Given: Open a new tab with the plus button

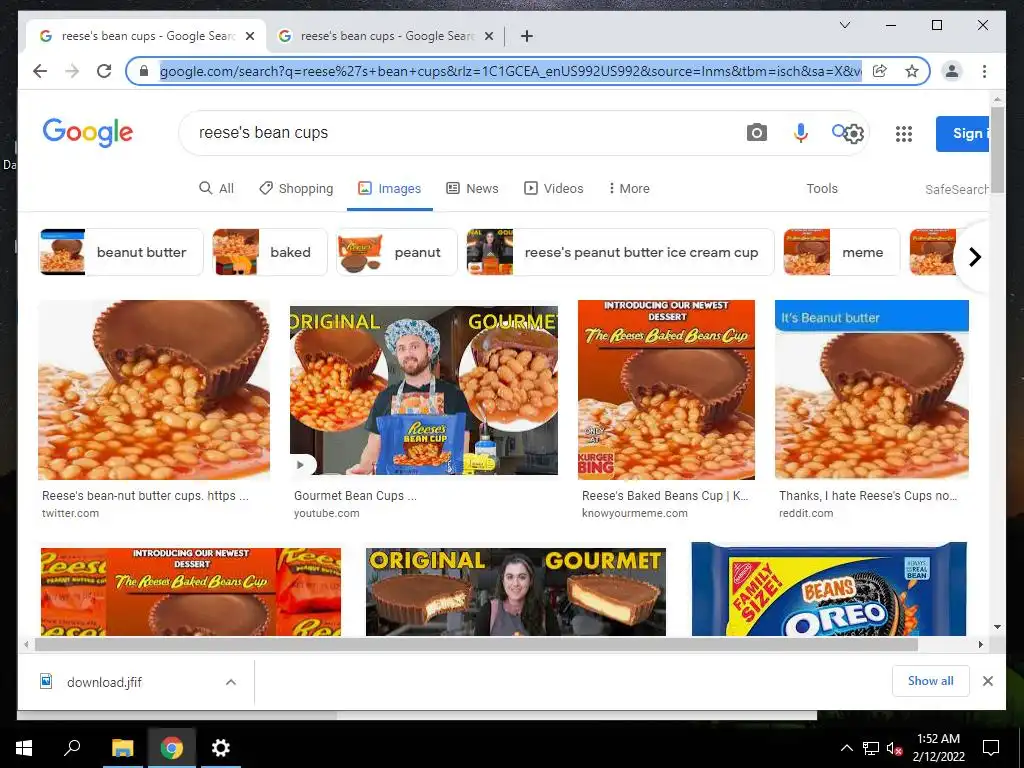Looking at the screenshot, I should [526, 36].
